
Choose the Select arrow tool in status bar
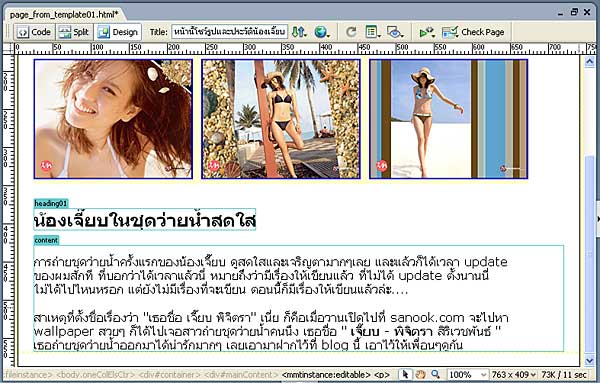tap(405, 374)
